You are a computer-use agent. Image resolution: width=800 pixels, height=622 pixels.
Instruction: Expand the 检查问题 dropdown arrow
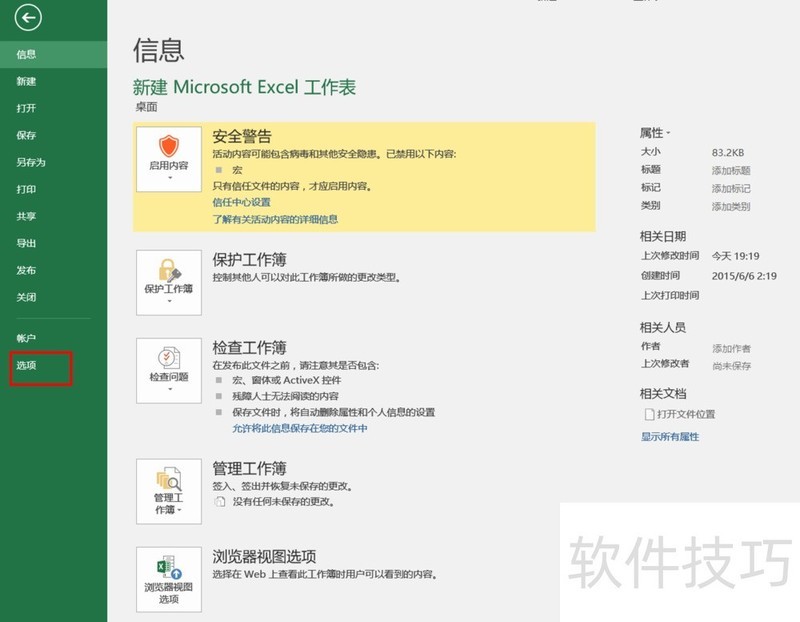pyautogui.click(x=169, y=389)
